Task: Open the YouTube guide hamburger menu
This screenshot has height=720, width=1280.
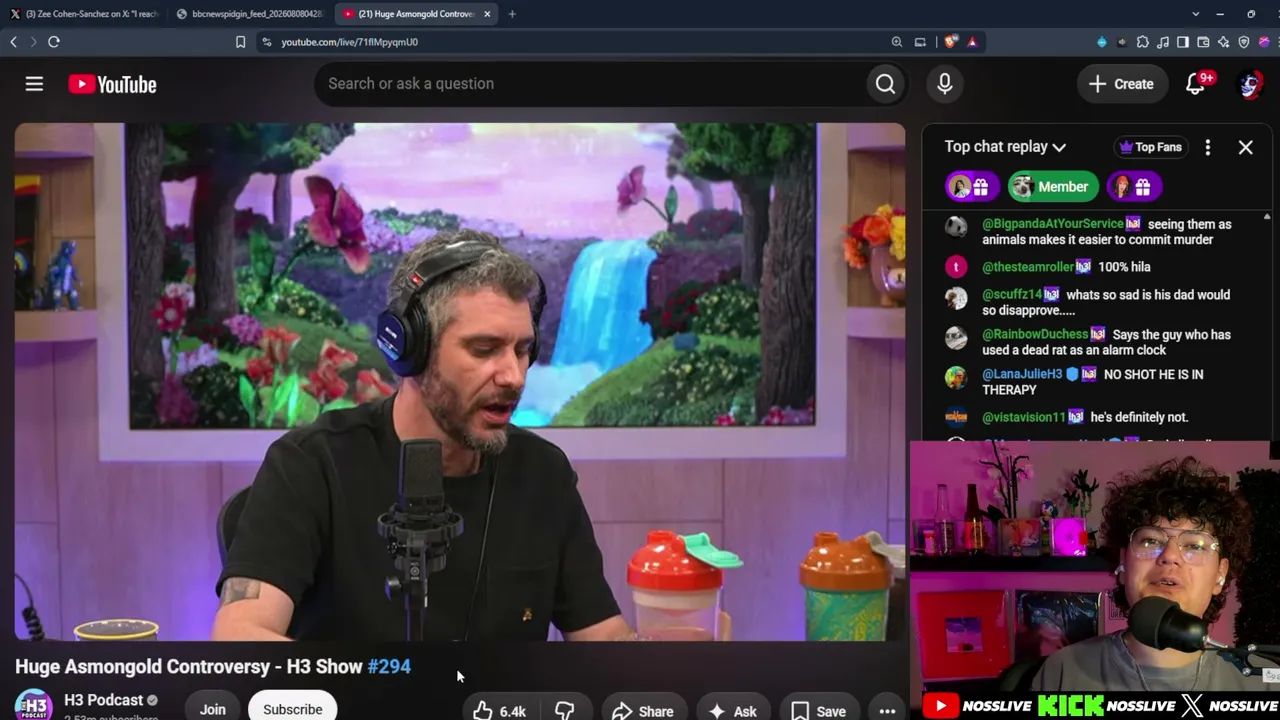Action: (34, 84)
